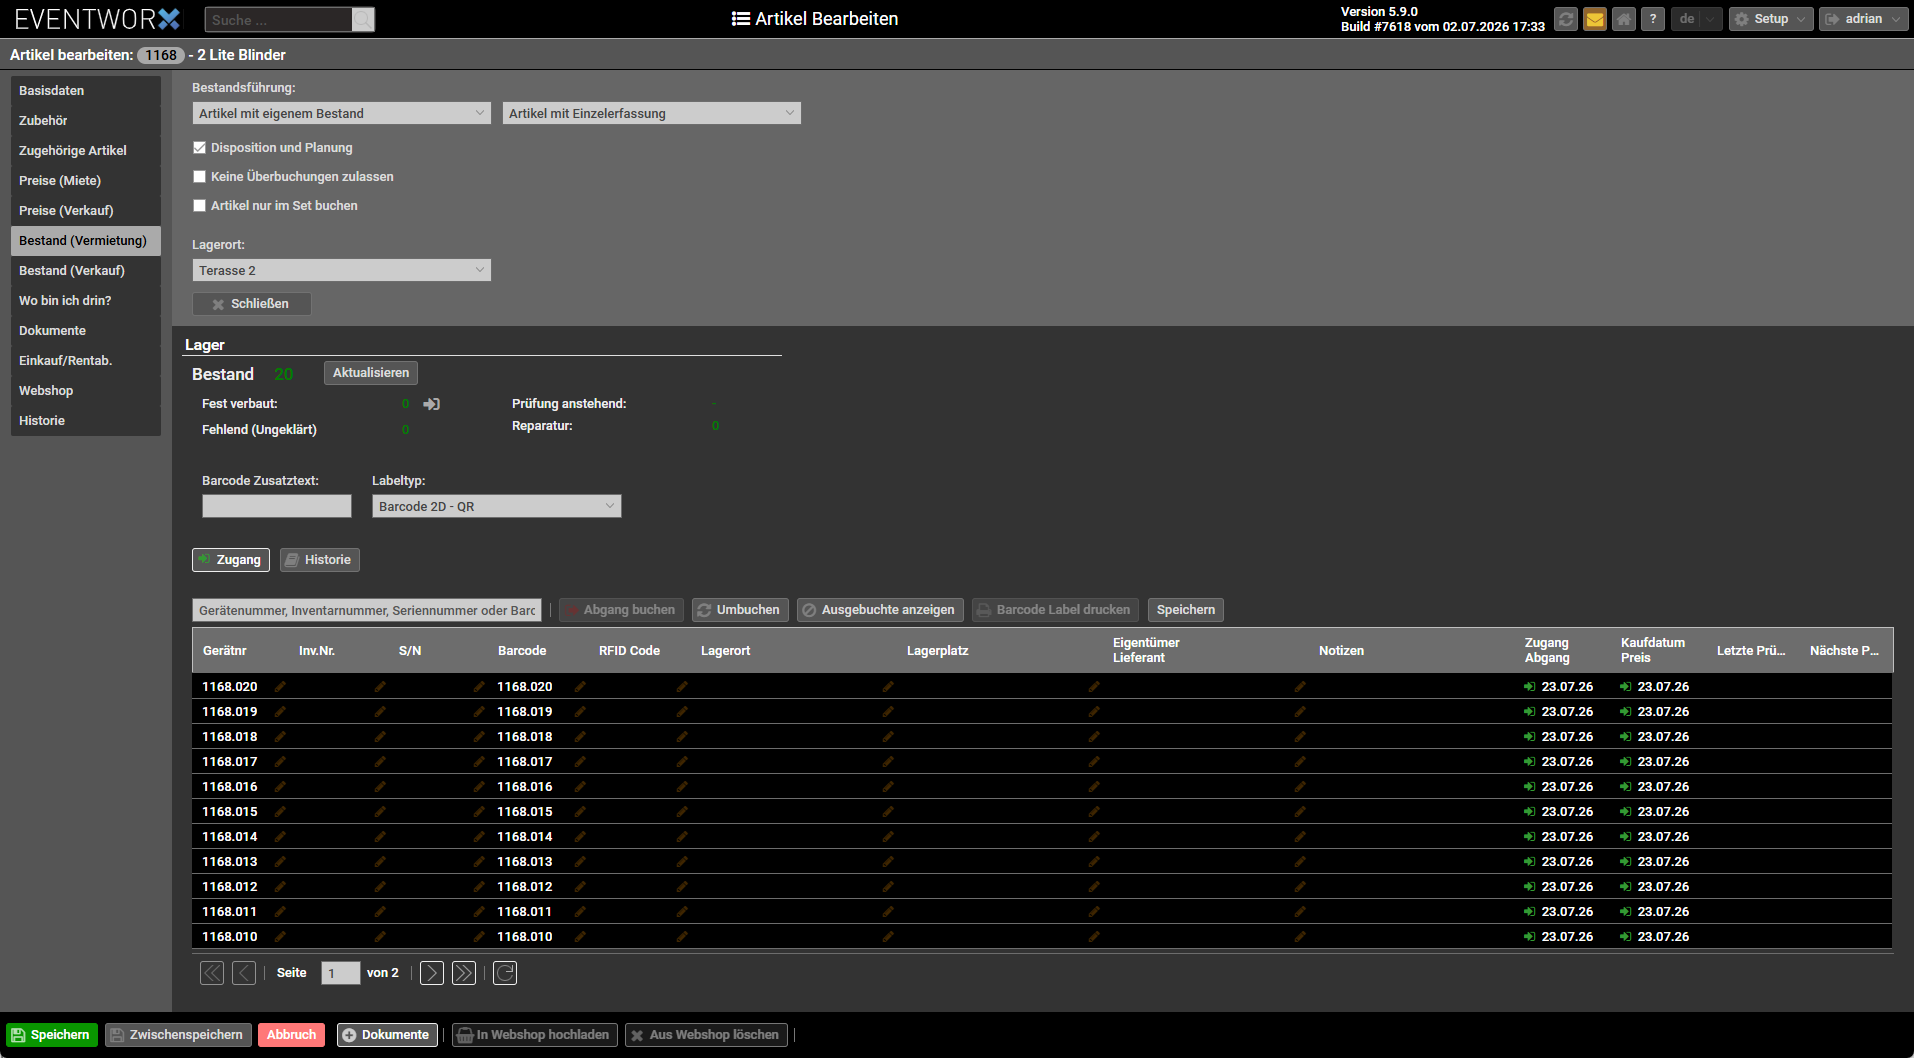
Task: Open the adrian user menu
Action: click(1863, 19)
